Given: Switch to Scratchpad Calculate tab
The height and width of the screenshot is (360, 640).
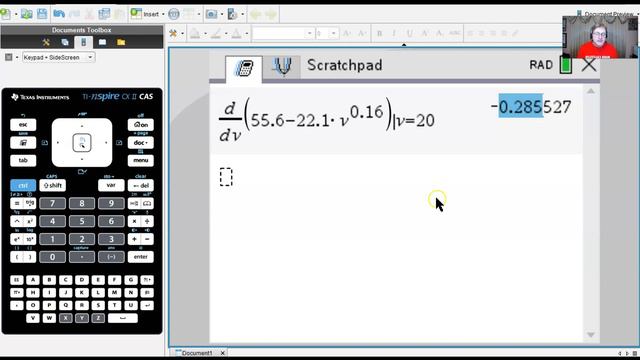Looking at the screenshot, I should (x=244, y=68).
